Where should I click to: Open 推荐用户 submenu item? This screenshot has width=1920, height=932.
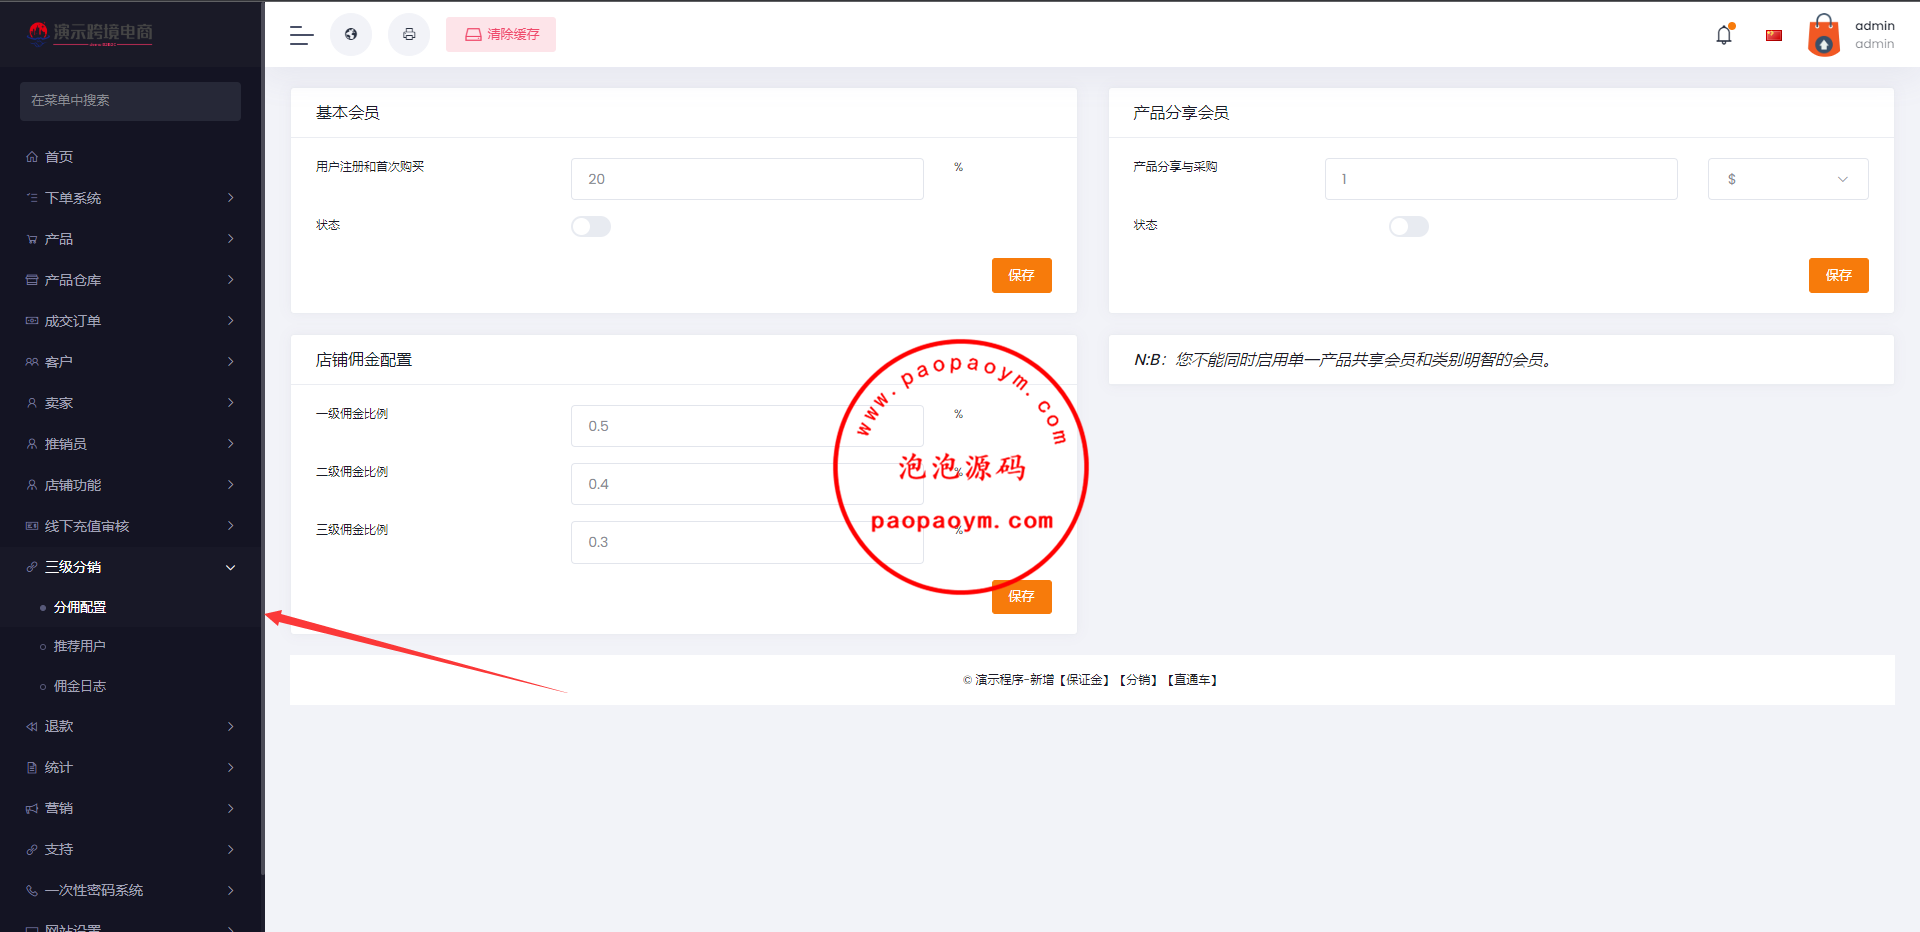[x=80, y=646]
